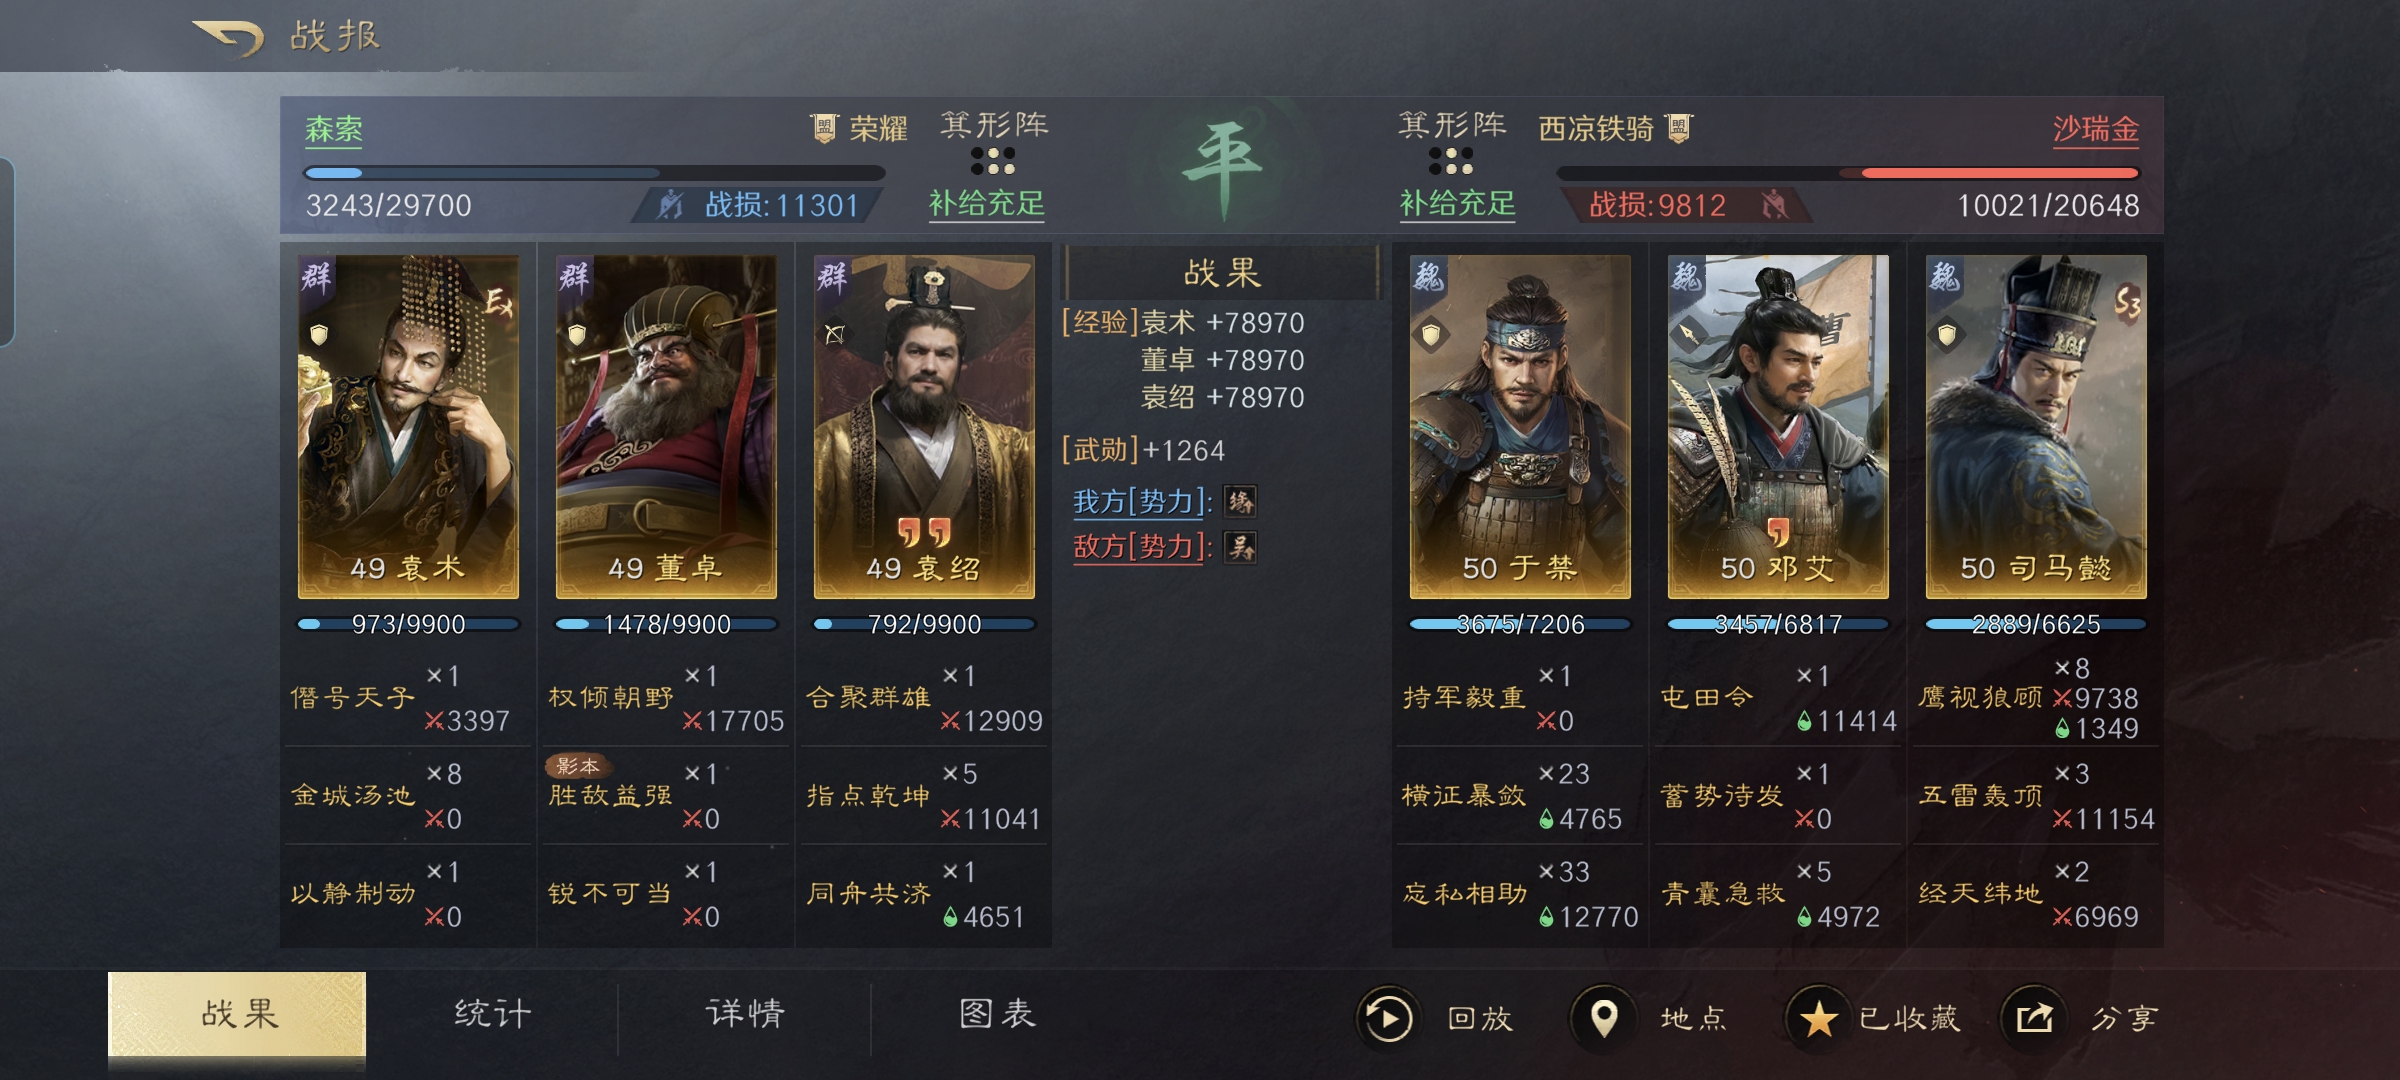Open the 图表 tab
Viewport: 2400px width, 1080px height.
pyautogui.click(x=997, y=1014)
